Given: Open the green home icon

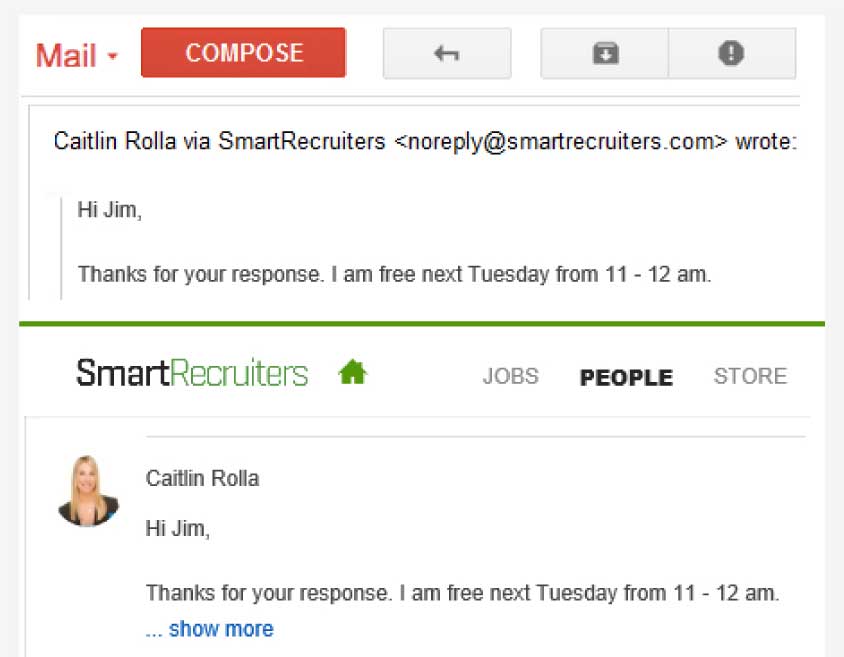Looking at the screenshot, I should coord(353,372).
